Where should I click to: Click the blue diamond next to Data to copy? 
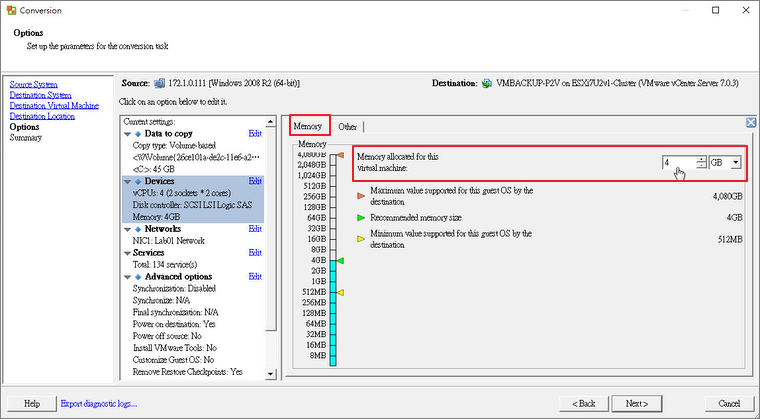click(138, 134)
